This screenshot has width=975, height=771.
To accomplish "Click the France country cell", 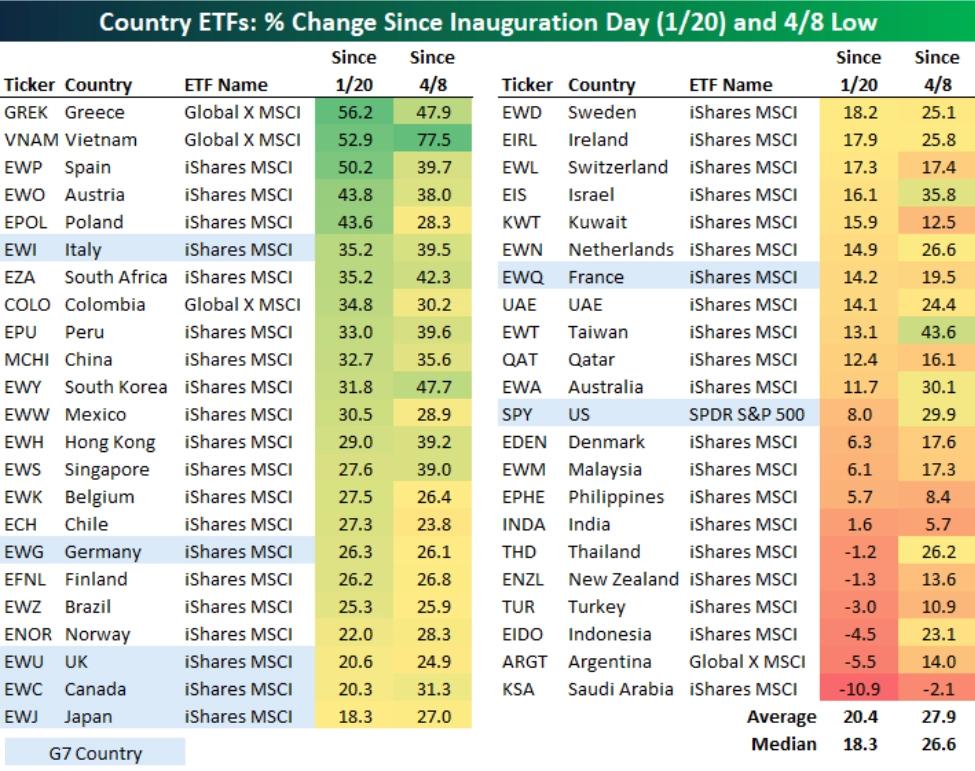I will [595, 277].
